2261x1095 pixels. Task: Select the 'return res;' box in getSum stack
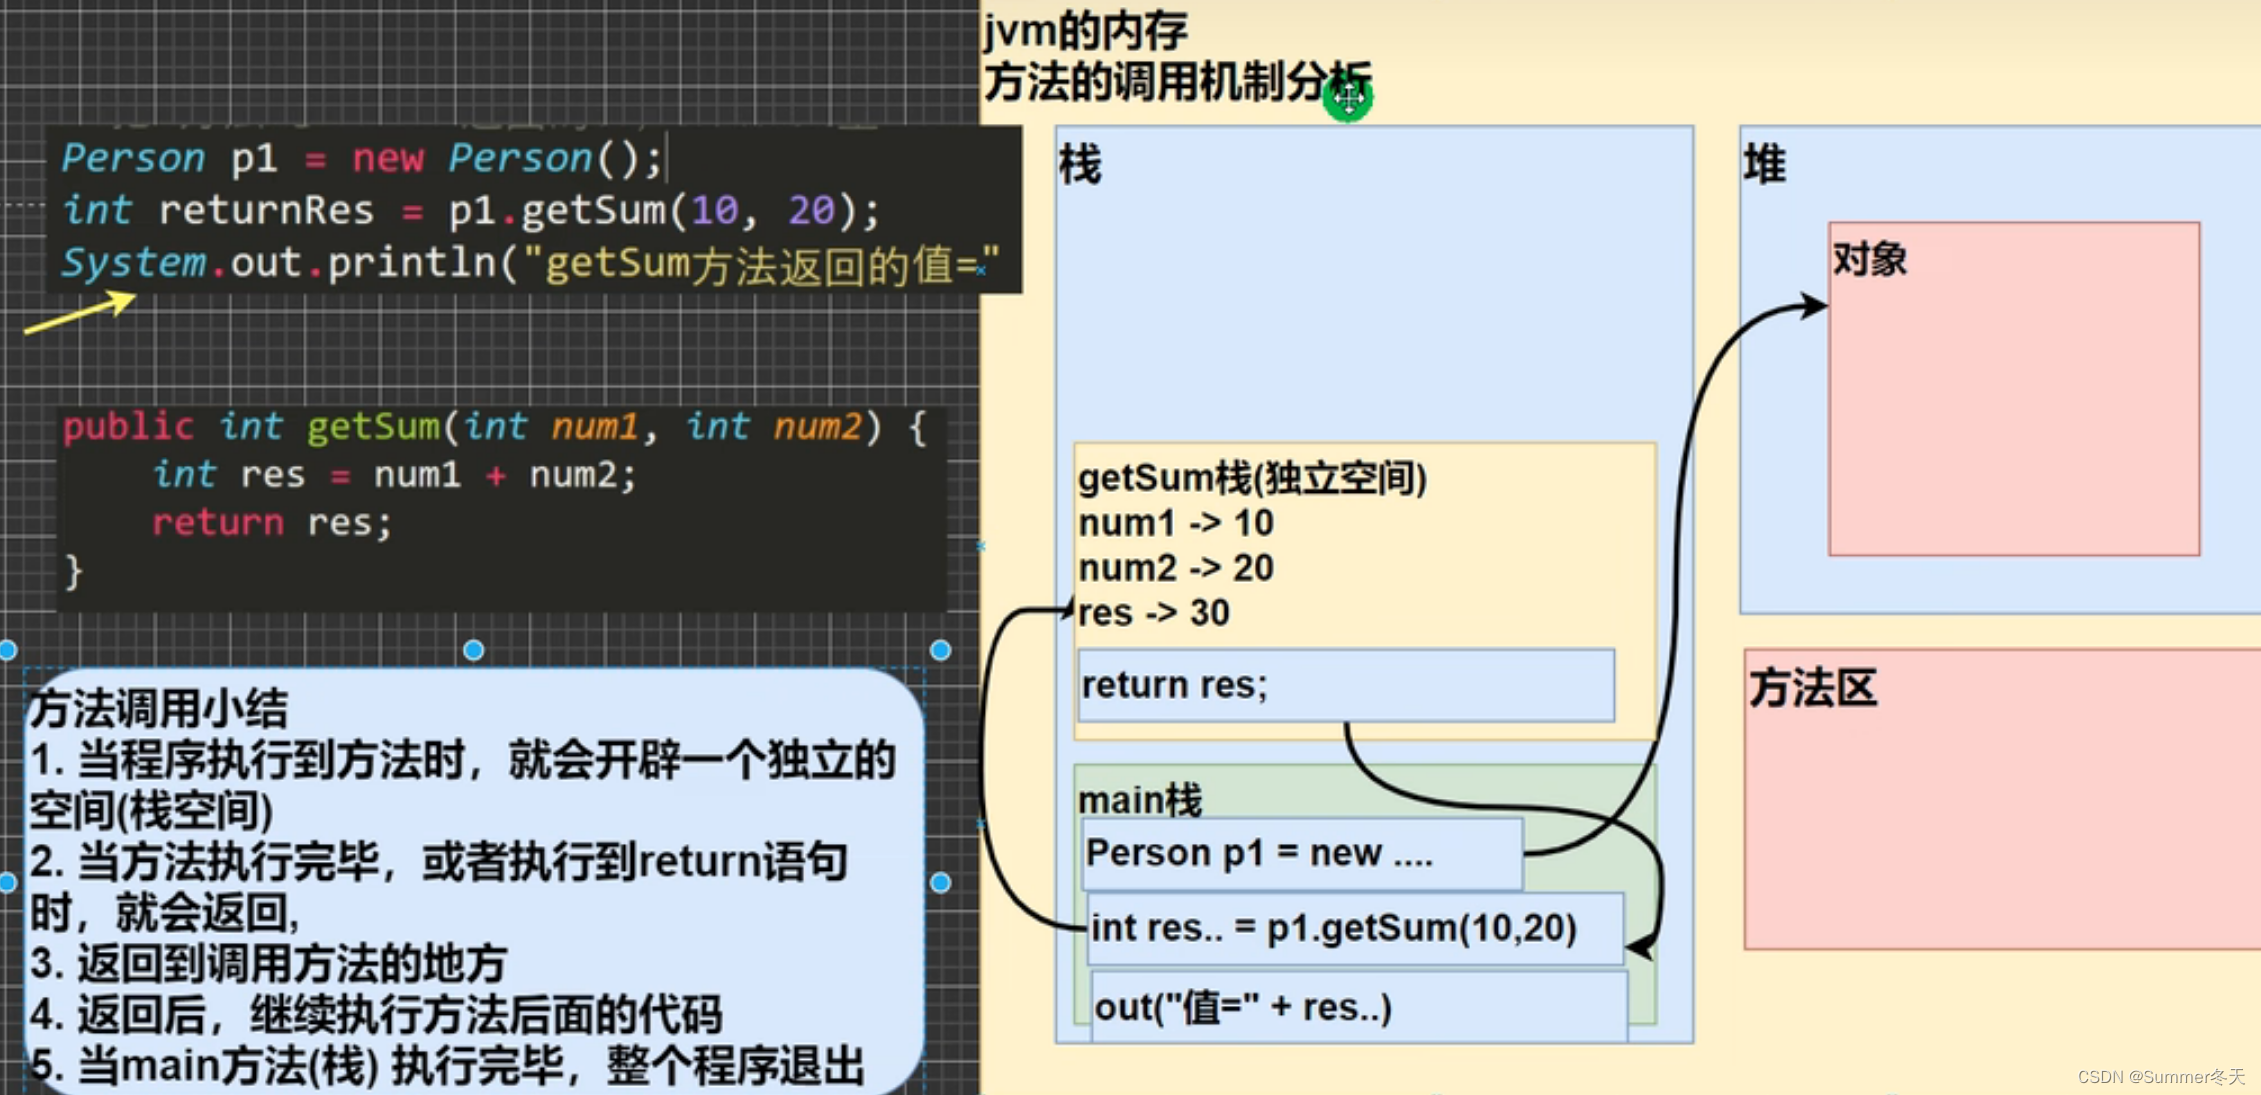[1346, 686]
